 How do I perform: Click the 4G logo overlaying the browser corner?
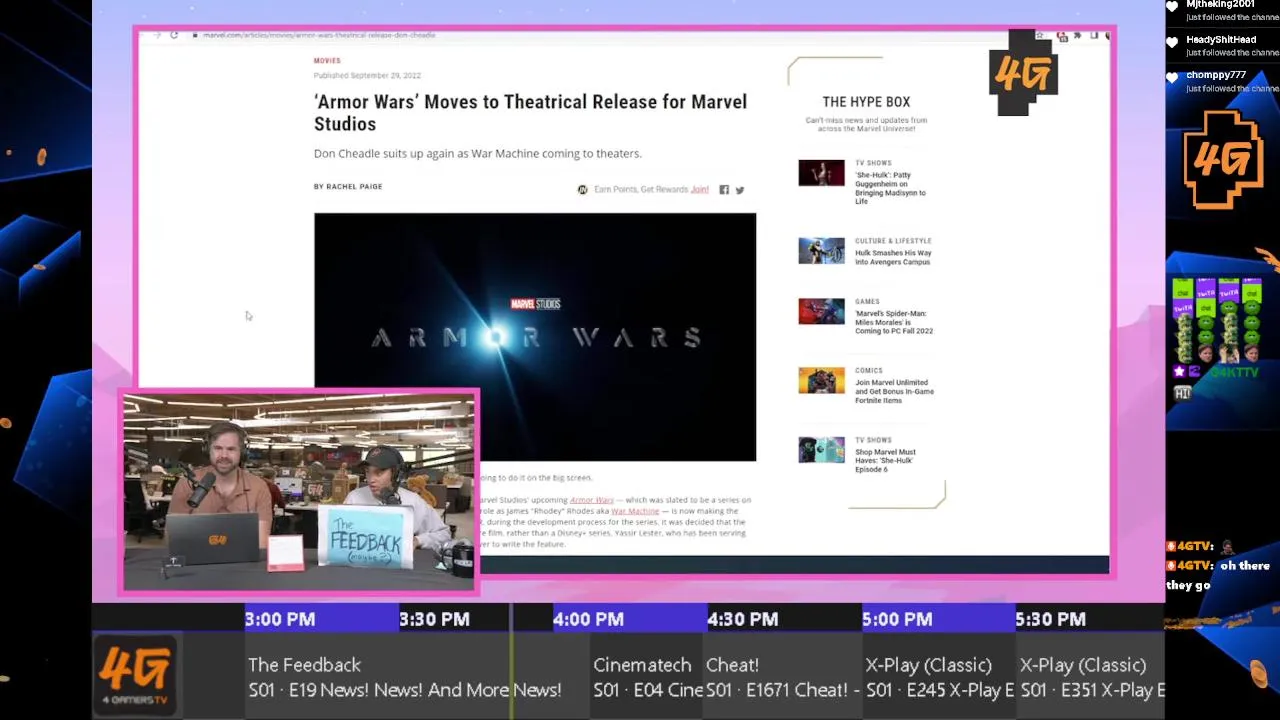[1024, 73]
